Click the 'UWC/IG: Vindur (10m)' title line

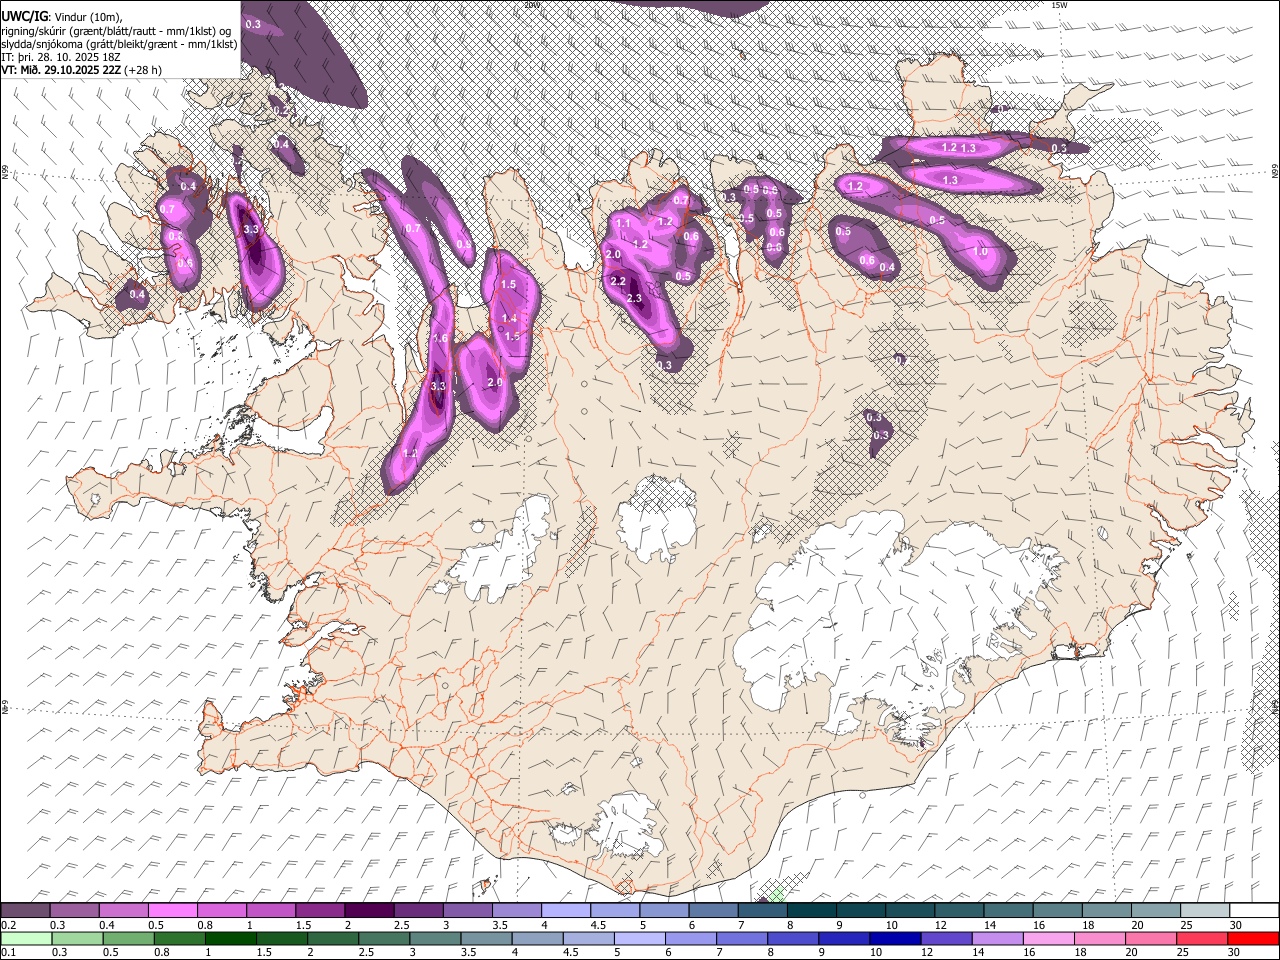(63, 17)
